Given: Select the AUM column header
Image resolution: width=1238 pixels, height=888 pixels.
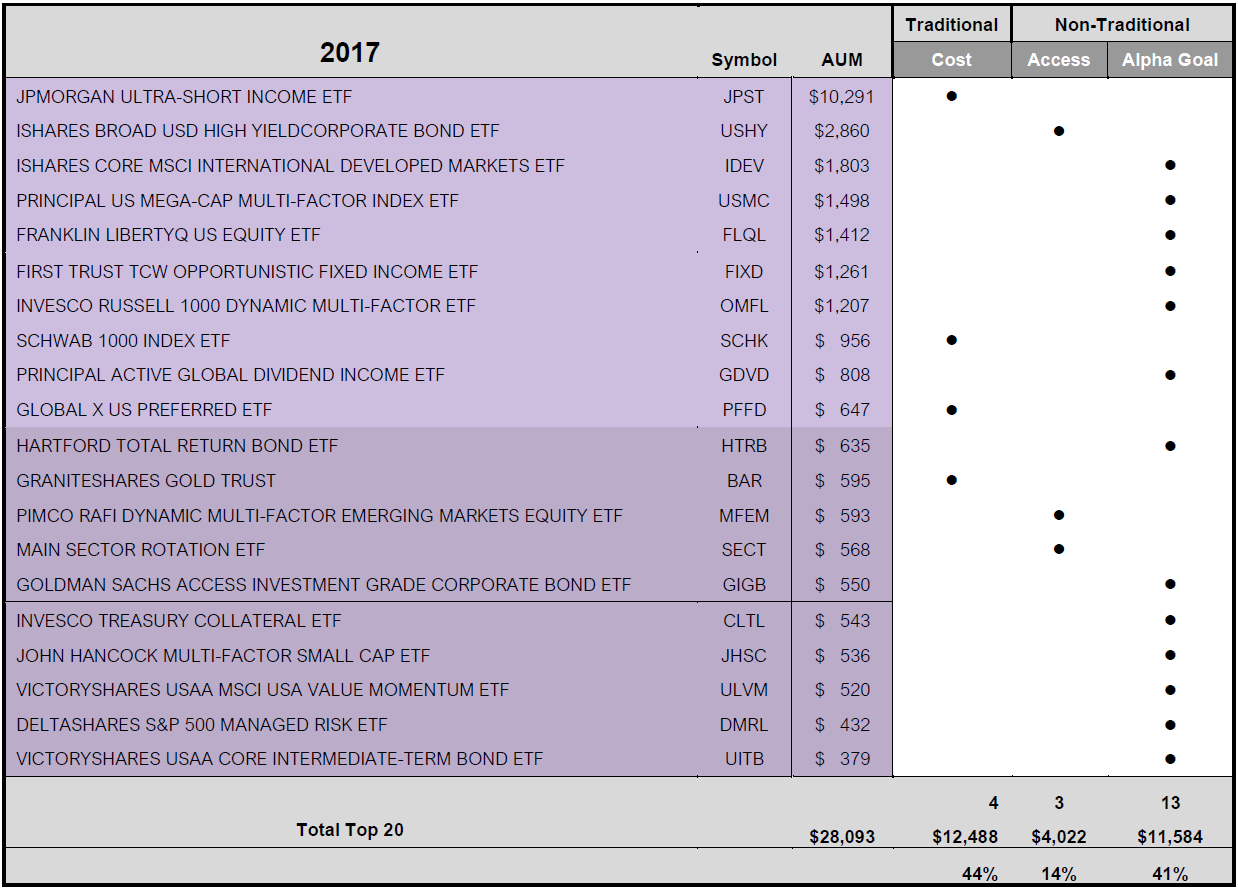Looking at the screenshot, I should (x=841, y=60).
